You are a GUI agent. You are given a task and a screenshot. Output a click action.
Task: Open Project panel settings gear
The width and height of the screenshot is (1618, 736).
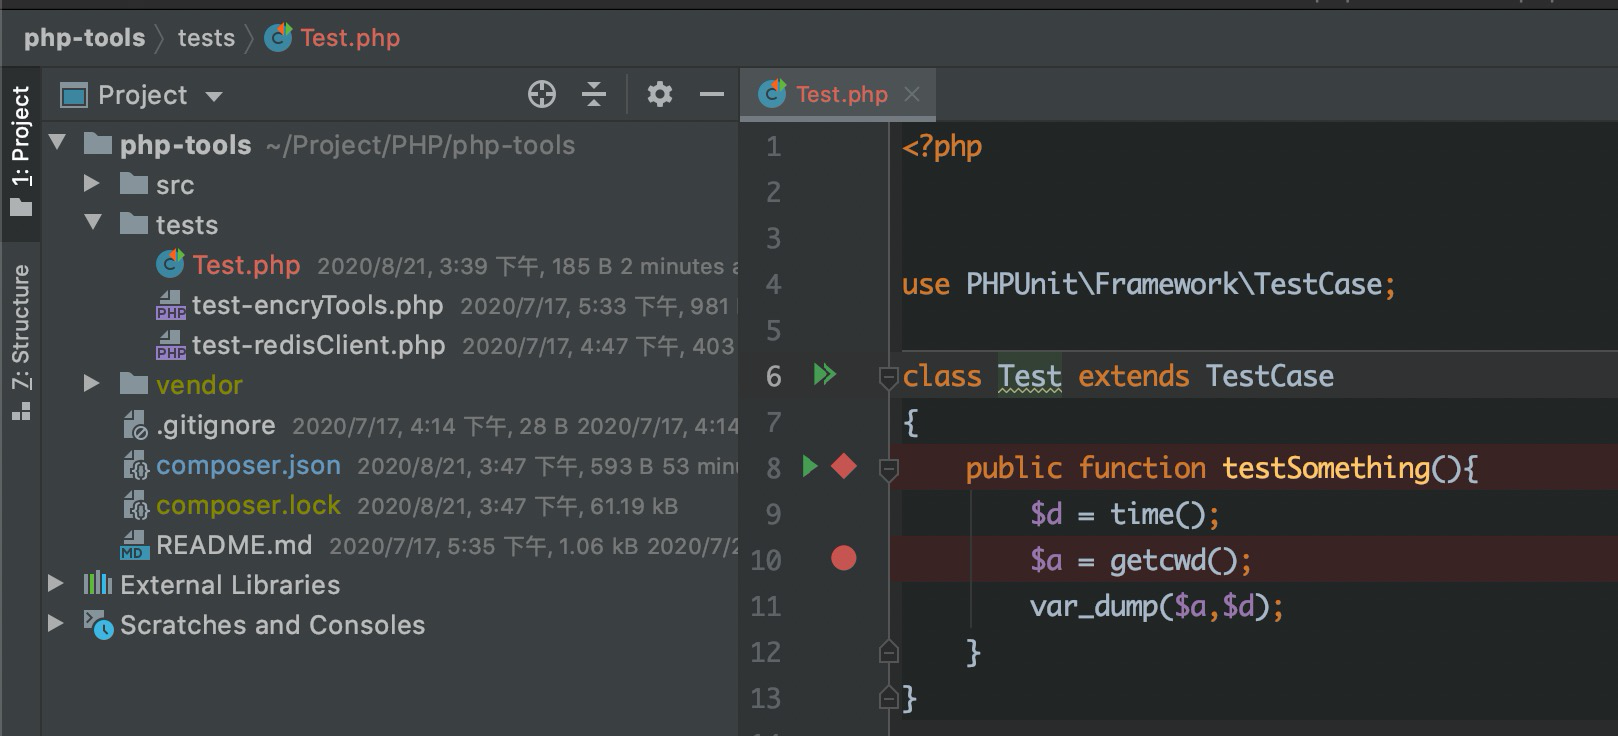coord(659,95)
